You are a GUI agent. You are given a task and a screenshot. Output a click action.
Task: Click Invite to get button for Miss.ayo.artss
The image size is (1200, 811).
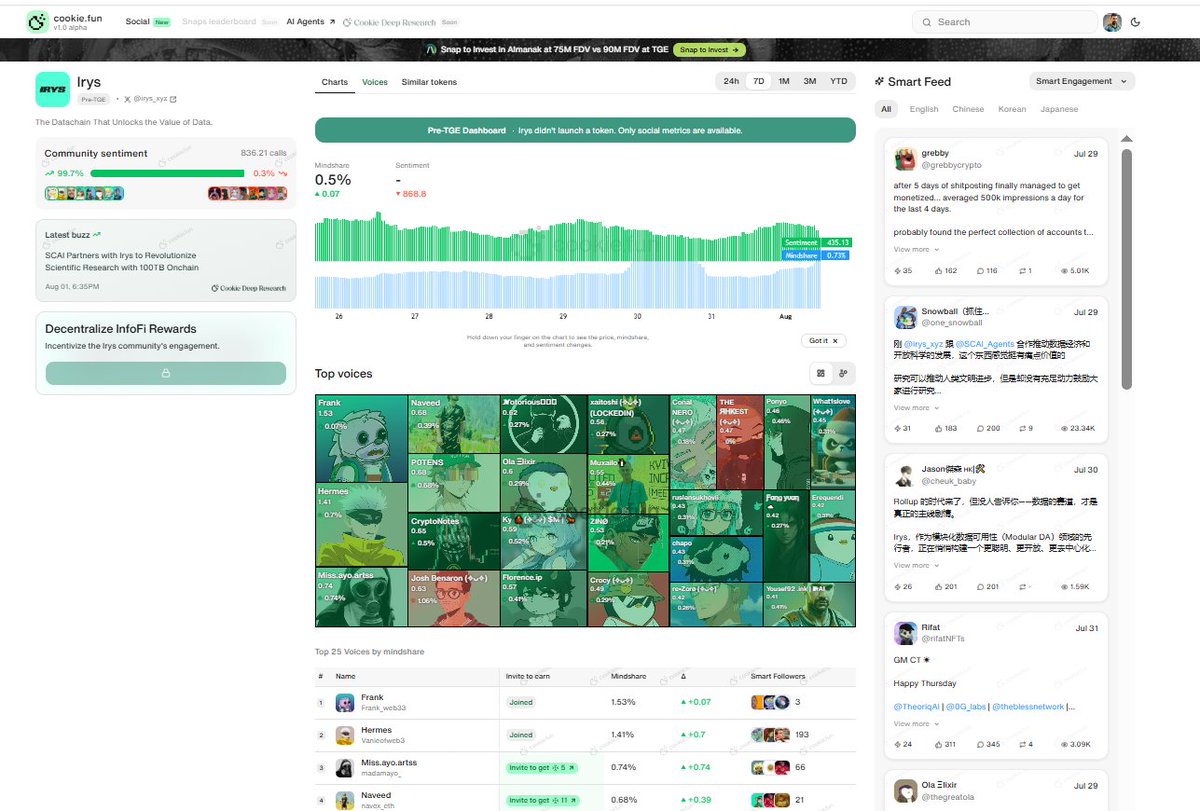[542, 767]
